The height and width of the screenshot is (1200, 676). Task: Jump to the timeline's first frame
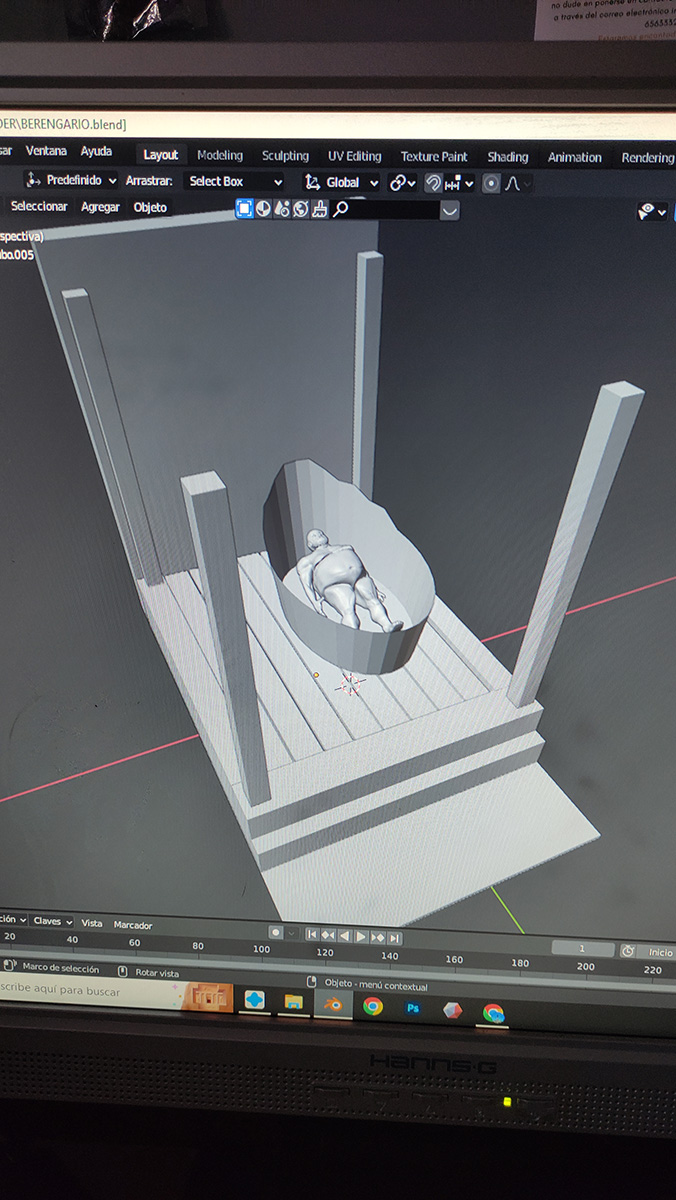tap(312, 935)
